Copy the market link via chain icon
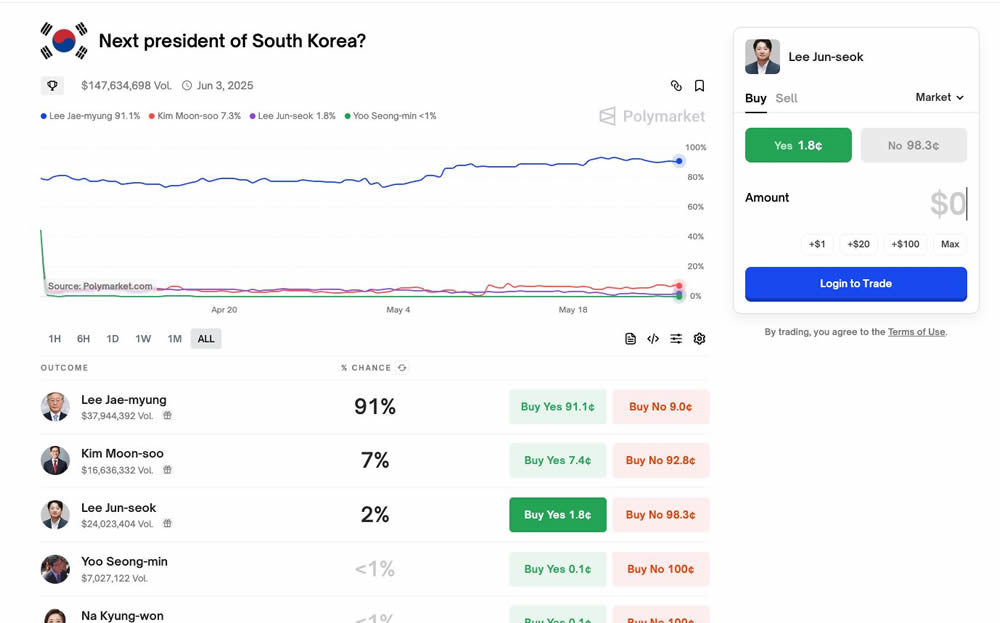The image size is (1000, 623). tap(676, 86)
